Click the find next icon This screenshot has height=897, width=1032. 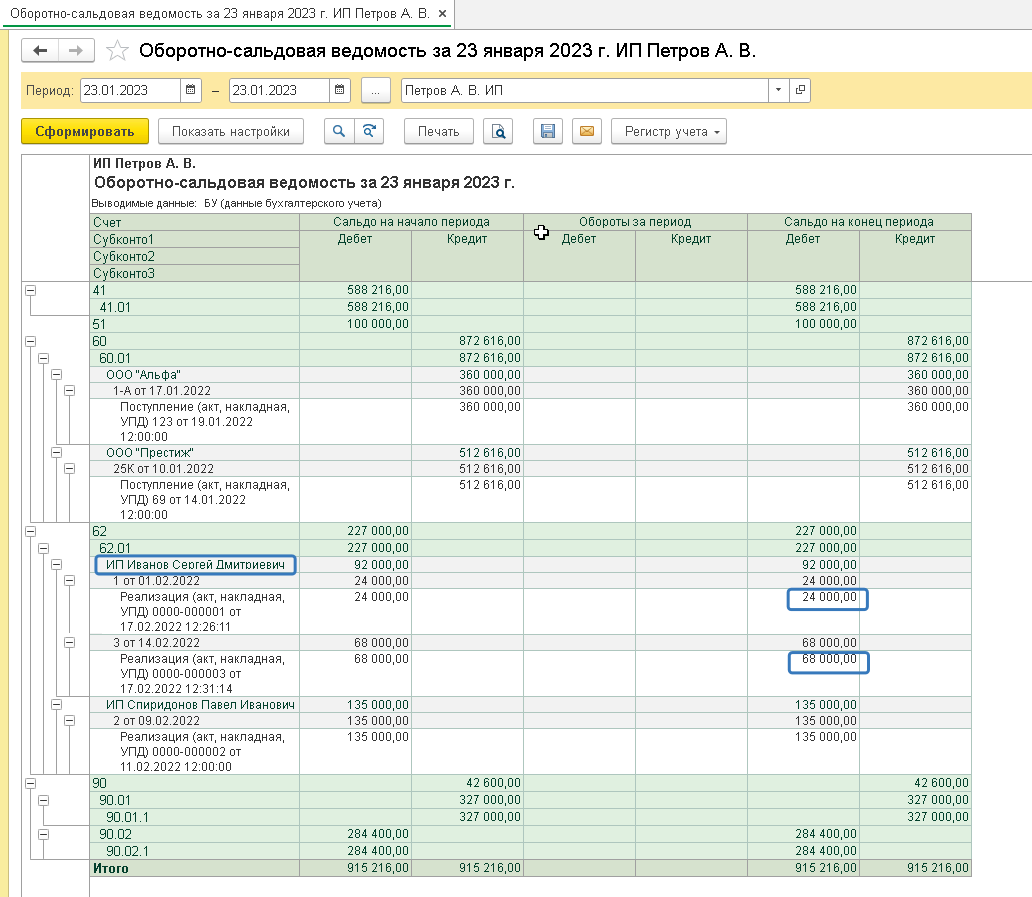point(369,131)
